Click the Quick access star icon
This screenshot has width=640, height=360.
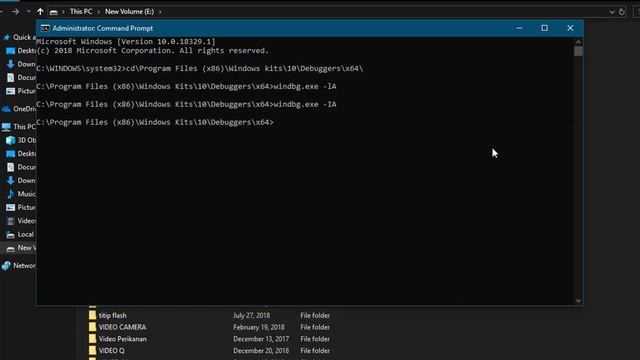(x=7, y=38)
